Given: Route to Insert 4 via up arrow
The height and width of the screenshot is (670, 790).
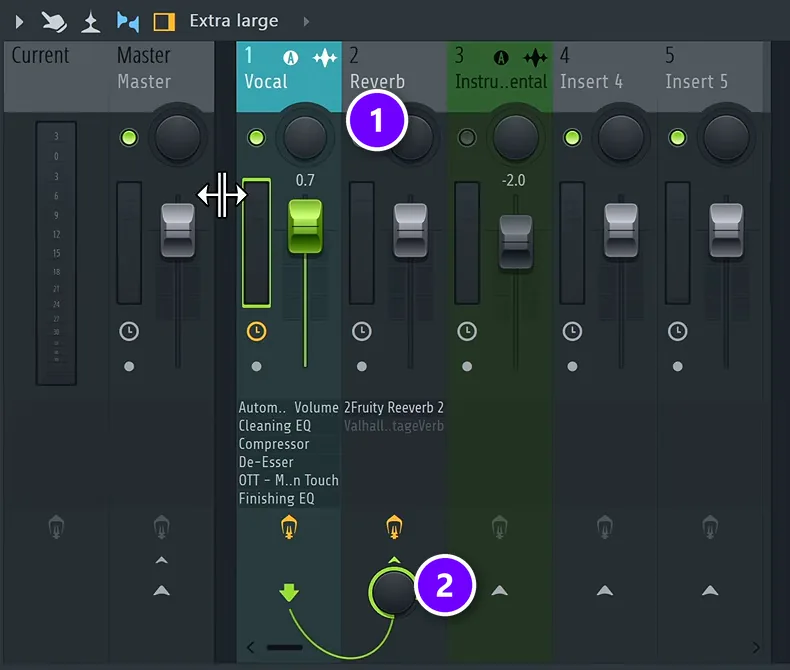Looking at the screenshot, I should point(605,590).
